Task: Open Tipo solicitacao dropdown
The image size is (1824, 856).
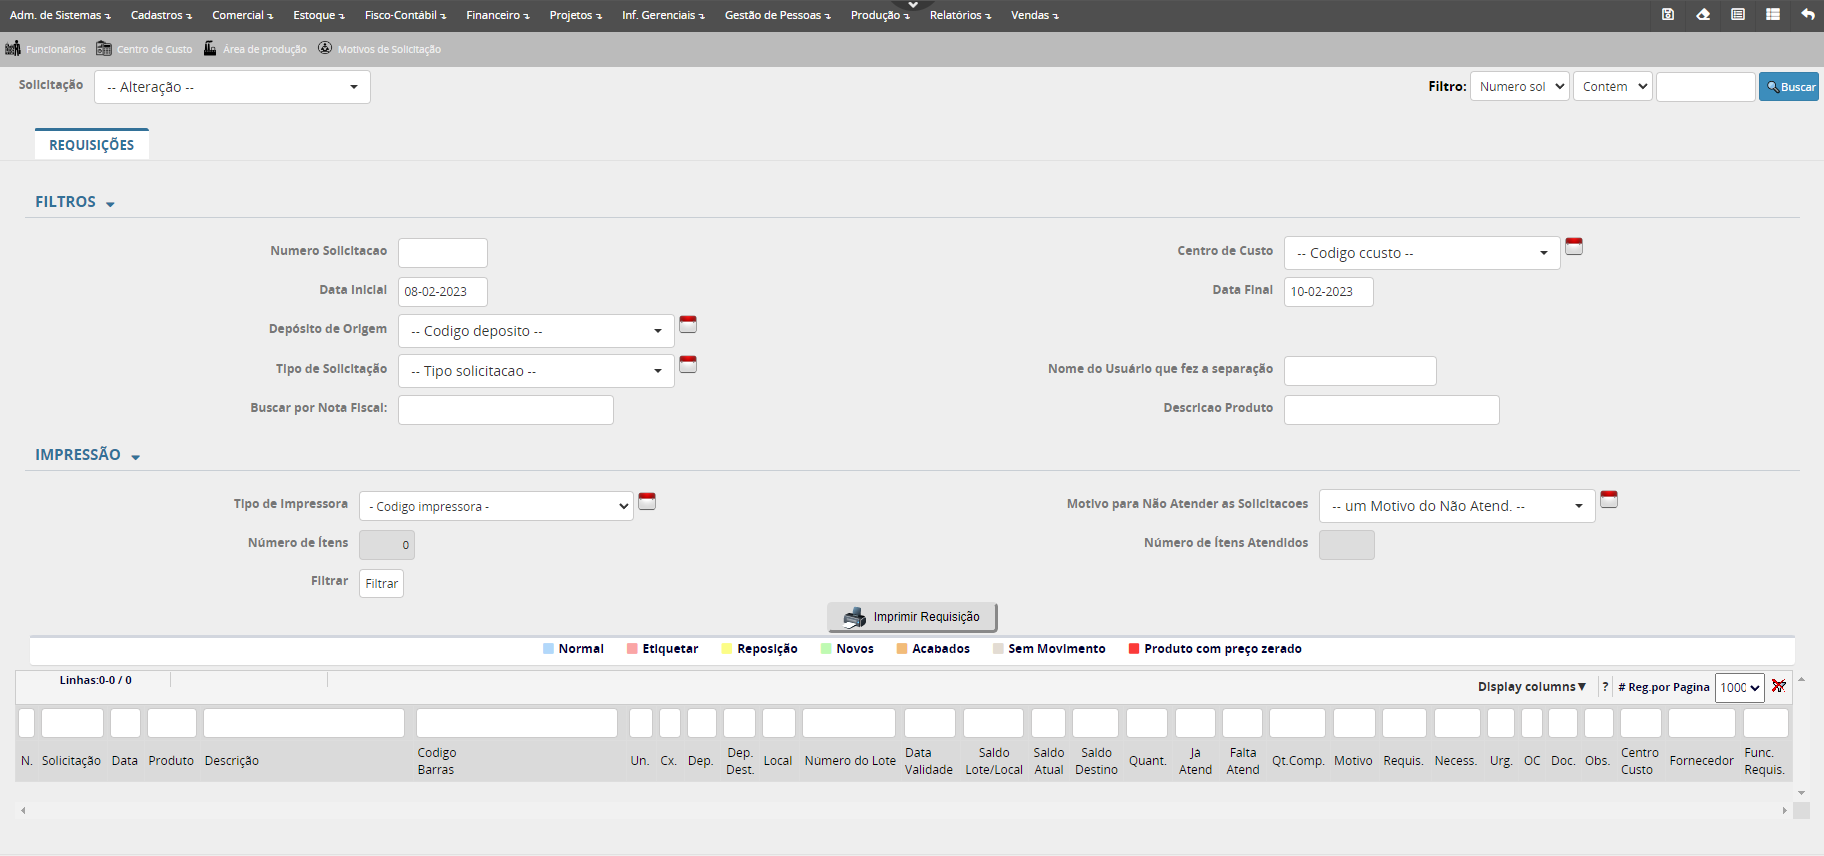Action: tap(535, 371)
